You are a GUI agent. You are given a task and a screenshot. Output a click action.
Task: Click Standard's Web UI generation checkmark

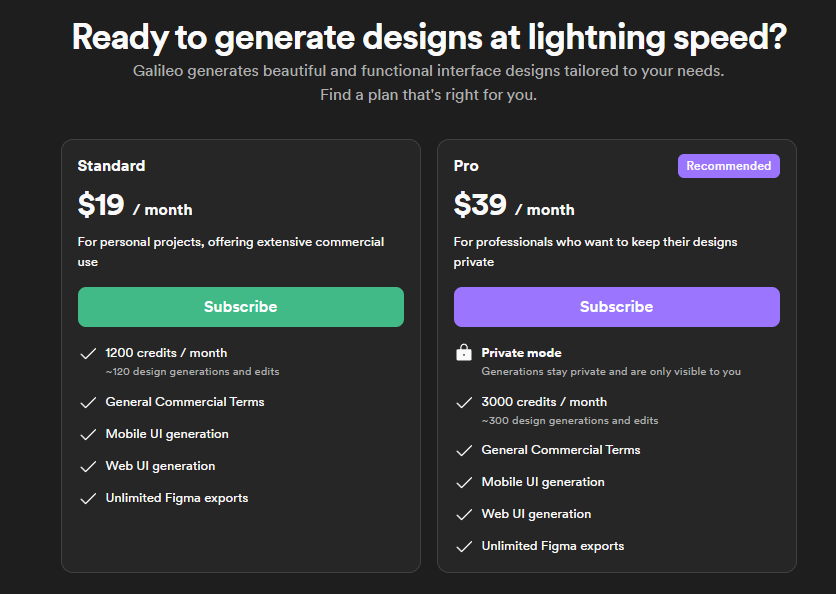[x=87, y=466]
